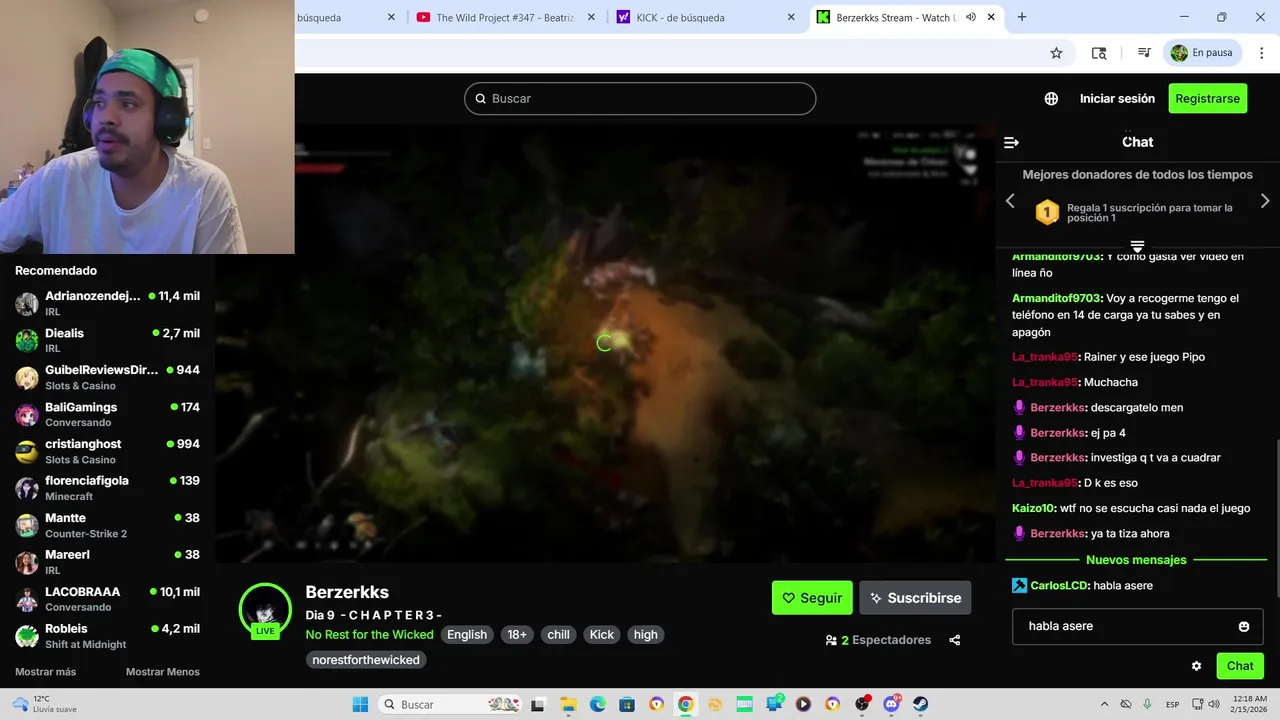Click Iniciar sesión
This screenshot has width=1280, height=720.
[x=1117, y=98]
